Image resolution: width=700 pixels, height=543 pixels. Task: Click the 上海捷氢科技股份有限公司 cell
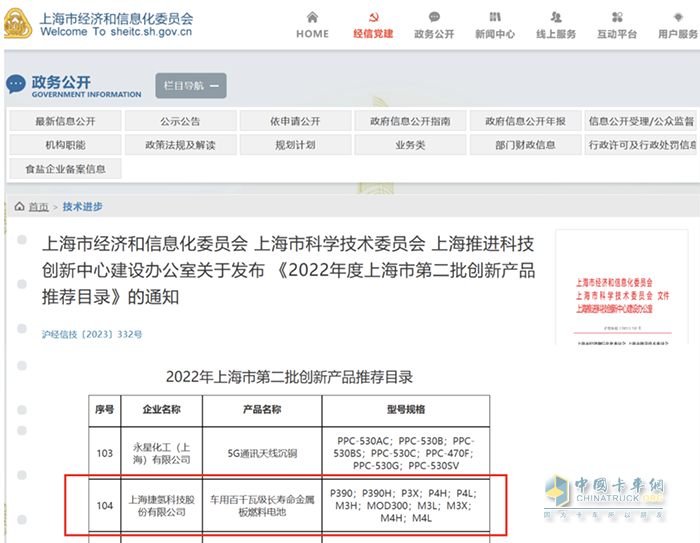(x=162, y=505)
